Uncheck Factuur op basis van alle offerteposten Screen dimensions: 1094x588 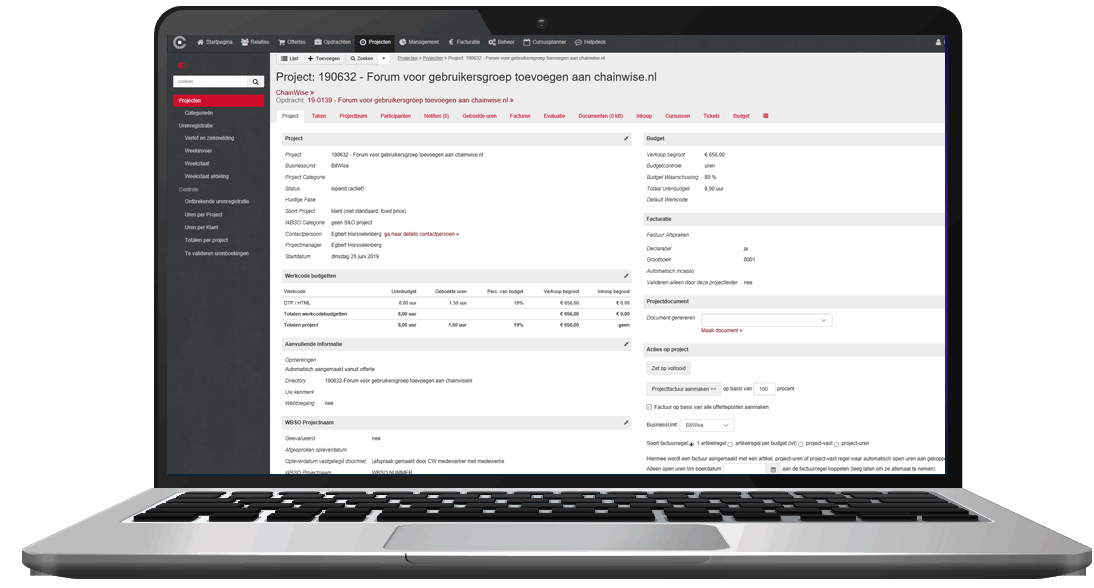coord(647,406)
